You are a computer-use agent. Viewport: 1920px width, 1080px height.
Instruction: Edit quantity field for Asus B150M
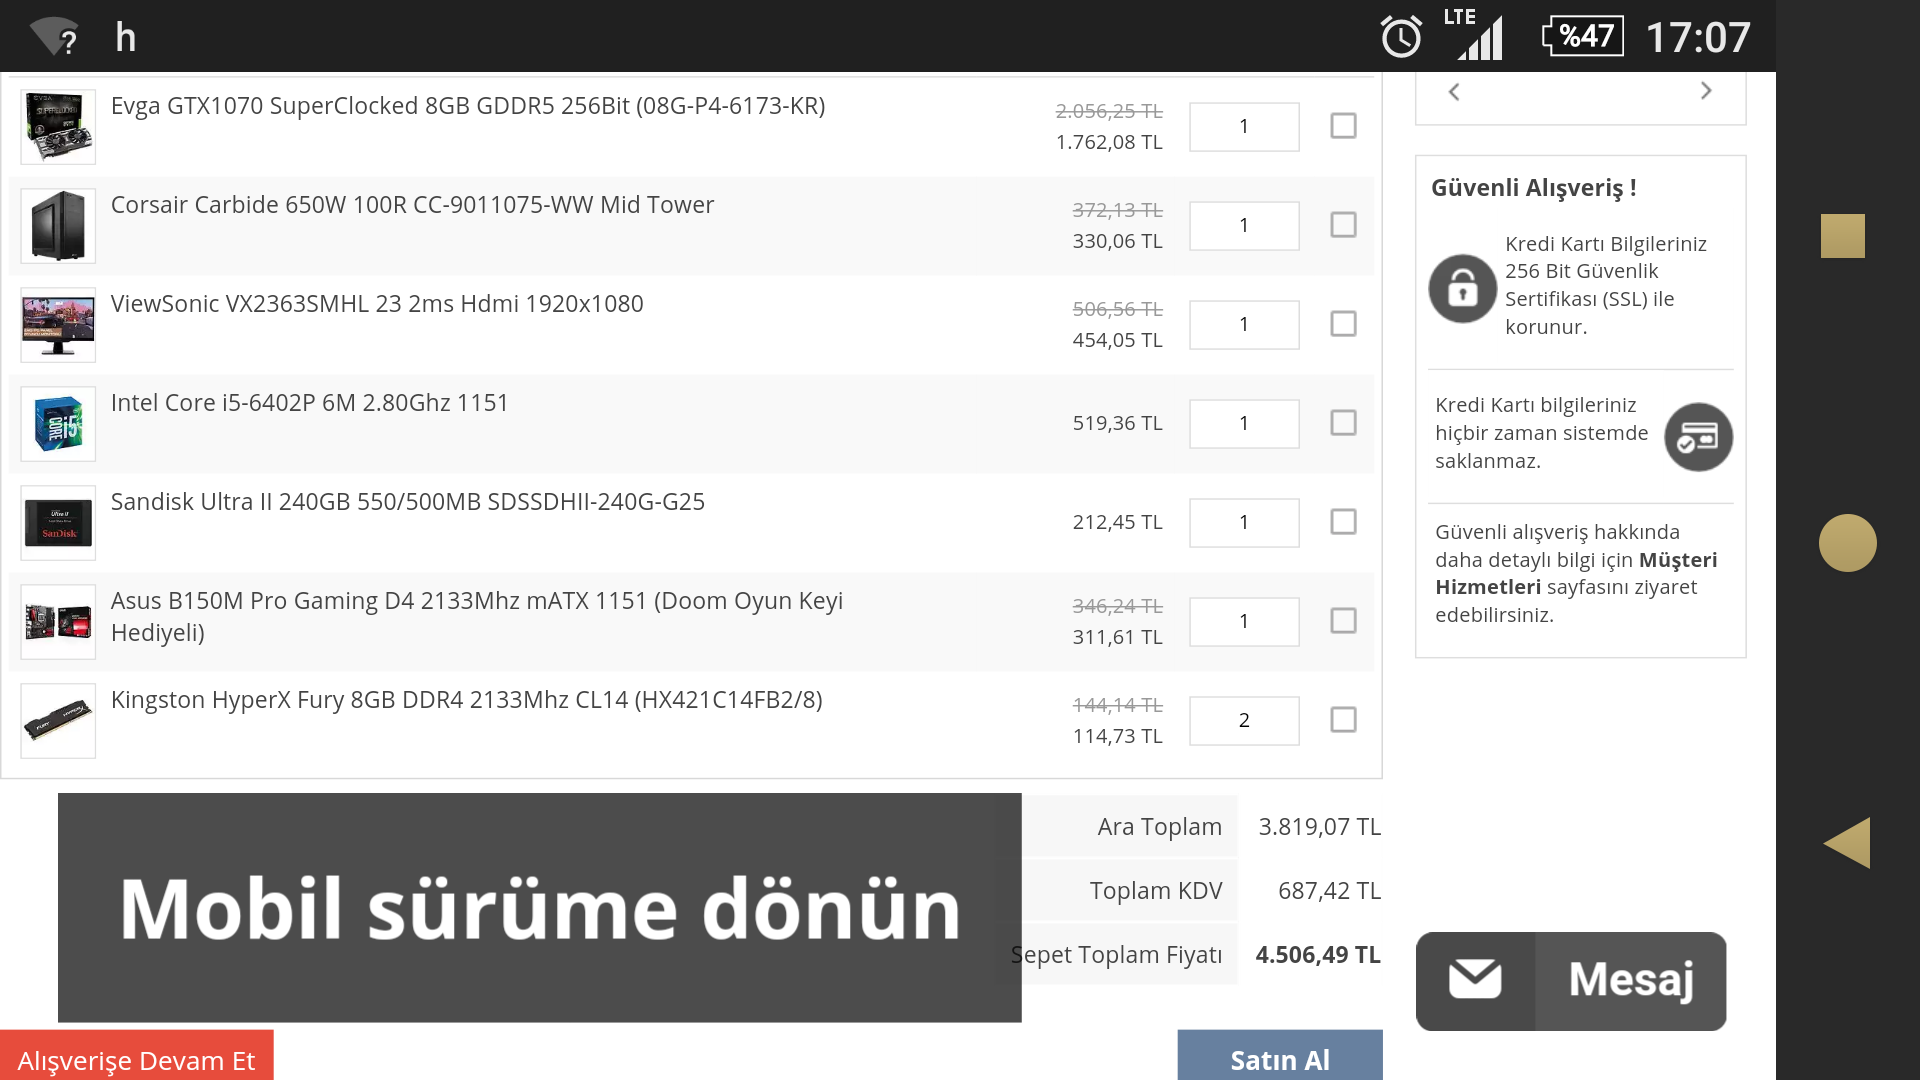pyautogui.click(x=1244, y=622)
